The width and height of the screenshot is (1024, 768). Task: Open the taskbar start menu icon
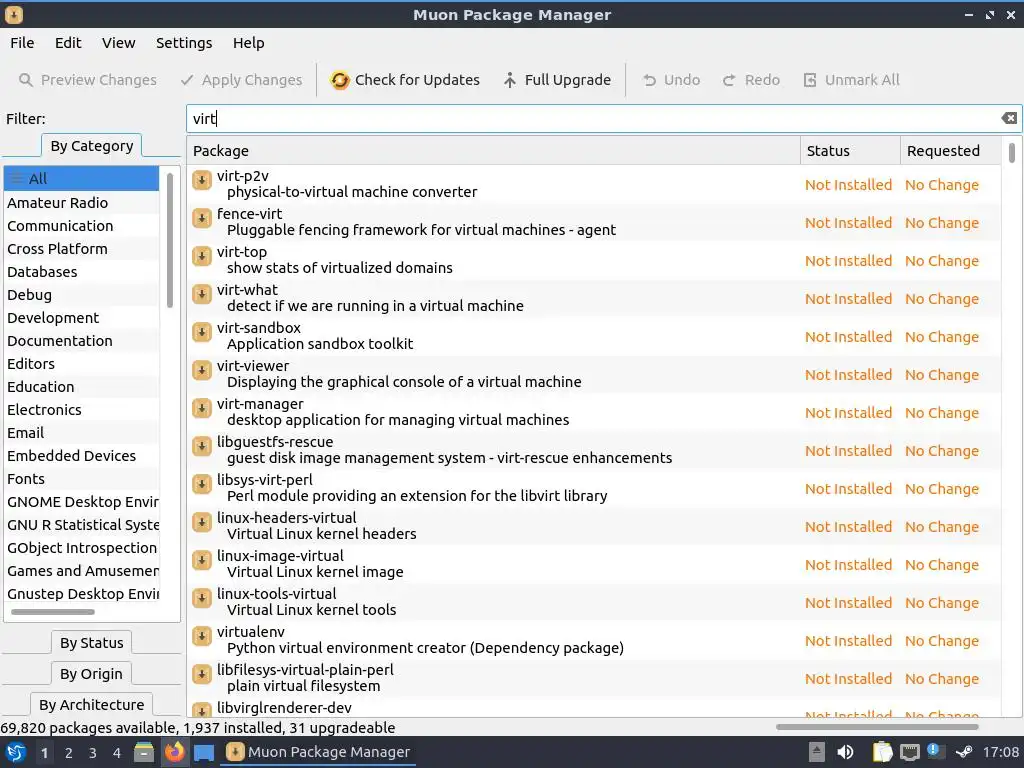(x=16, y=752)
